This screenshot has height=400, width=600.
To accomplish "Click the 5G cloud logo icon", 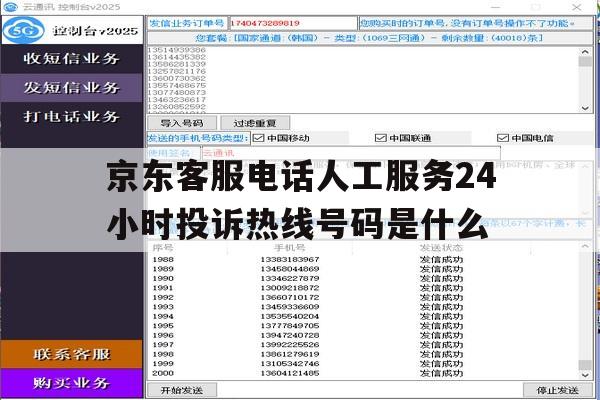I will coord(23,30).
